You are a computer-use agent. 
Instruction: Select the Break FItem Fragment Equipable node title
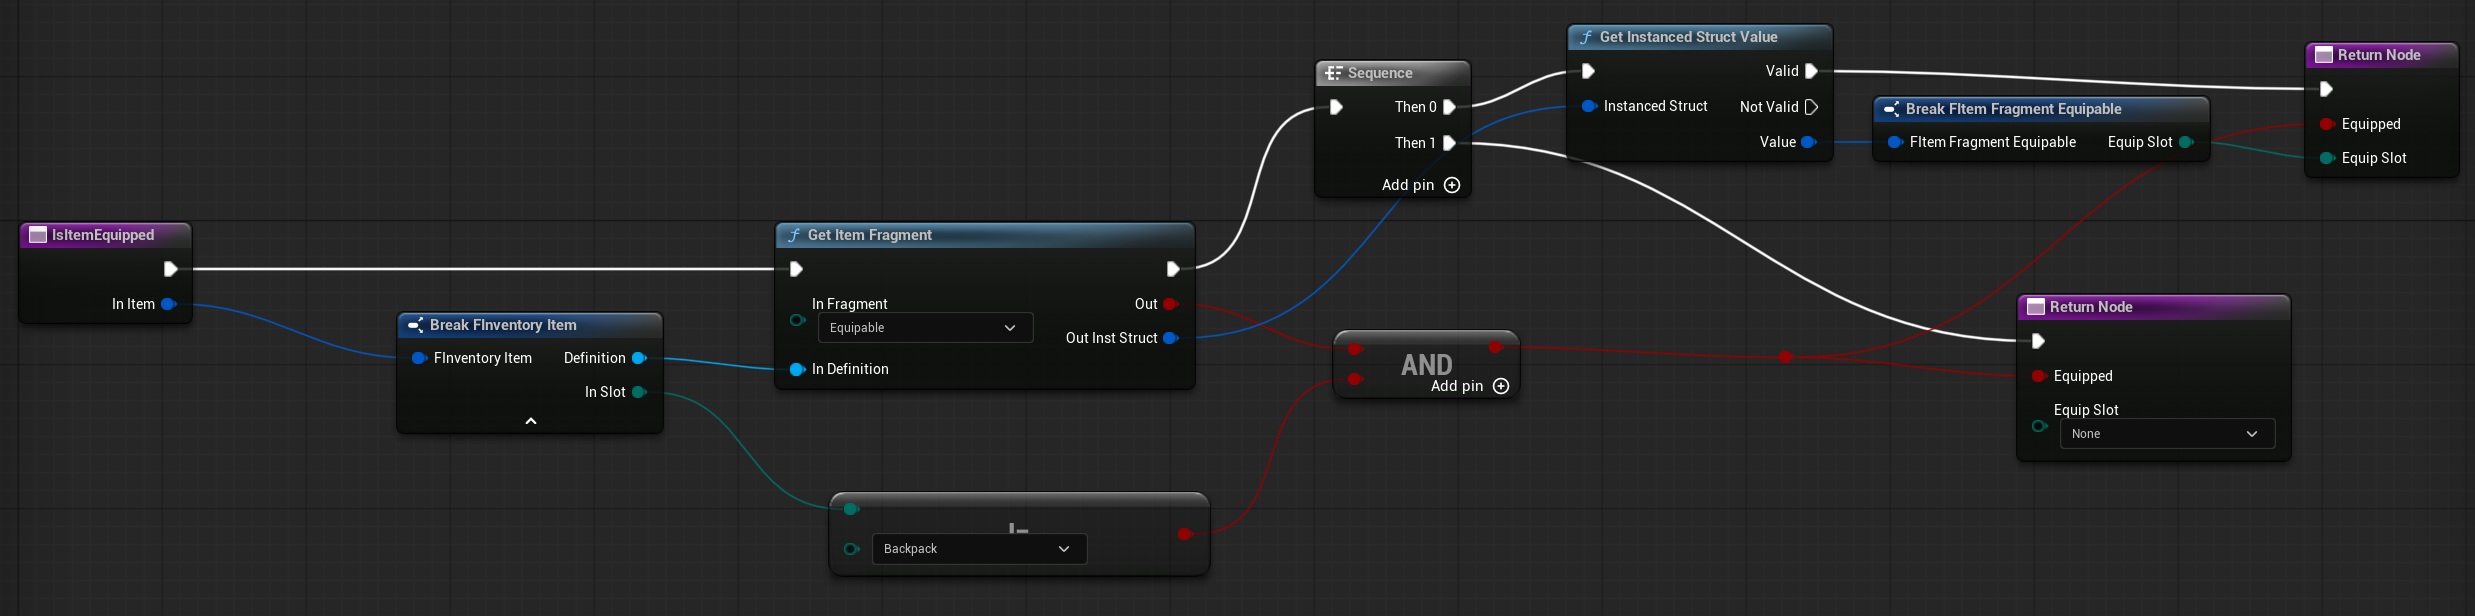tap(2012, 109)
